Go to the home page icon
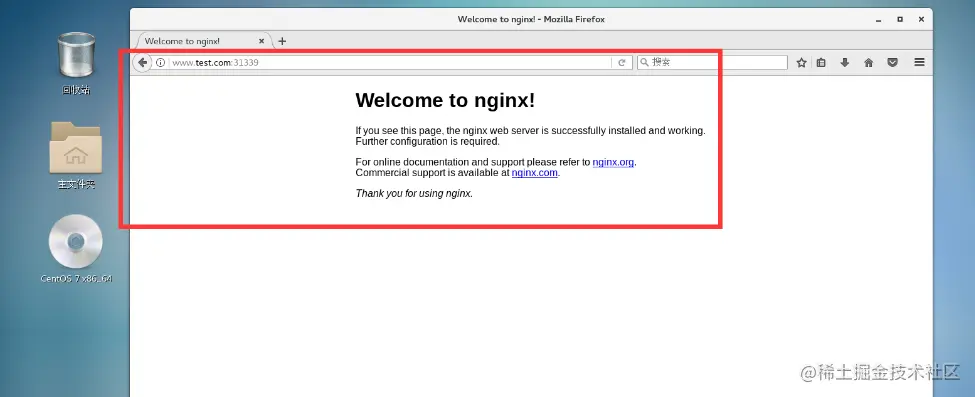975x397 pixels. [x=869, y=62]
